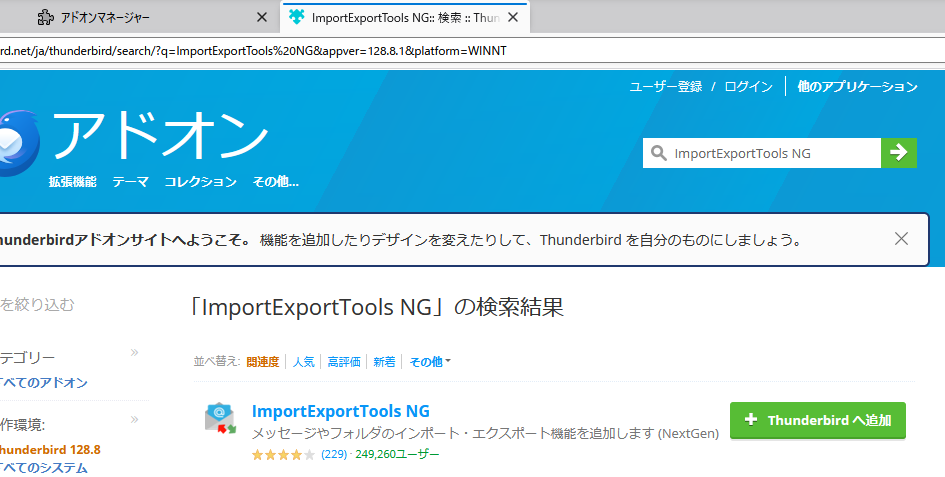Sort results by 高評価

(344, 362)
